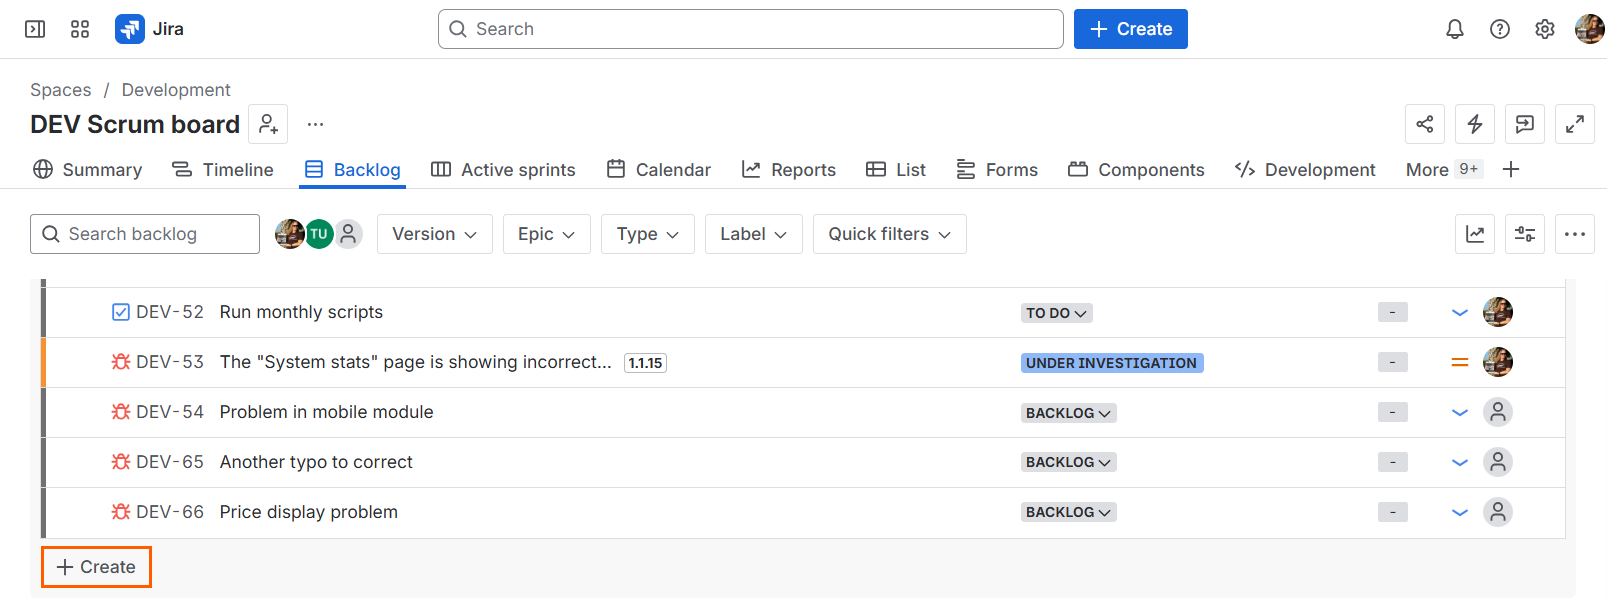This screenshot has width=1621, height=598.
Task: Open the notifications bell
Action: (x=1455, y=29)
